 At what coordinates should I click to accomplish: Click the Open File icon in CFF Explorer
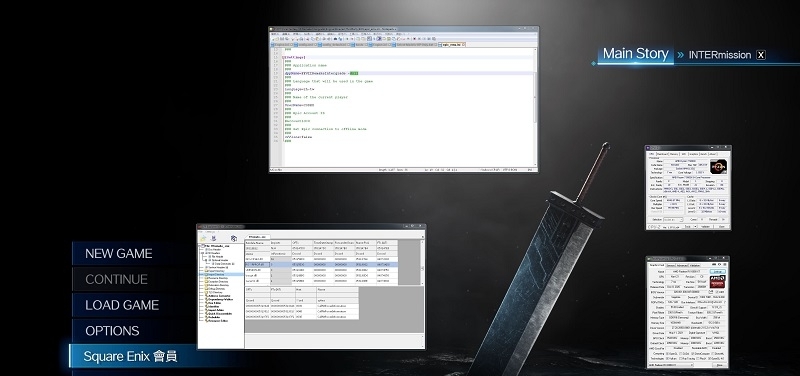[203, 238]
